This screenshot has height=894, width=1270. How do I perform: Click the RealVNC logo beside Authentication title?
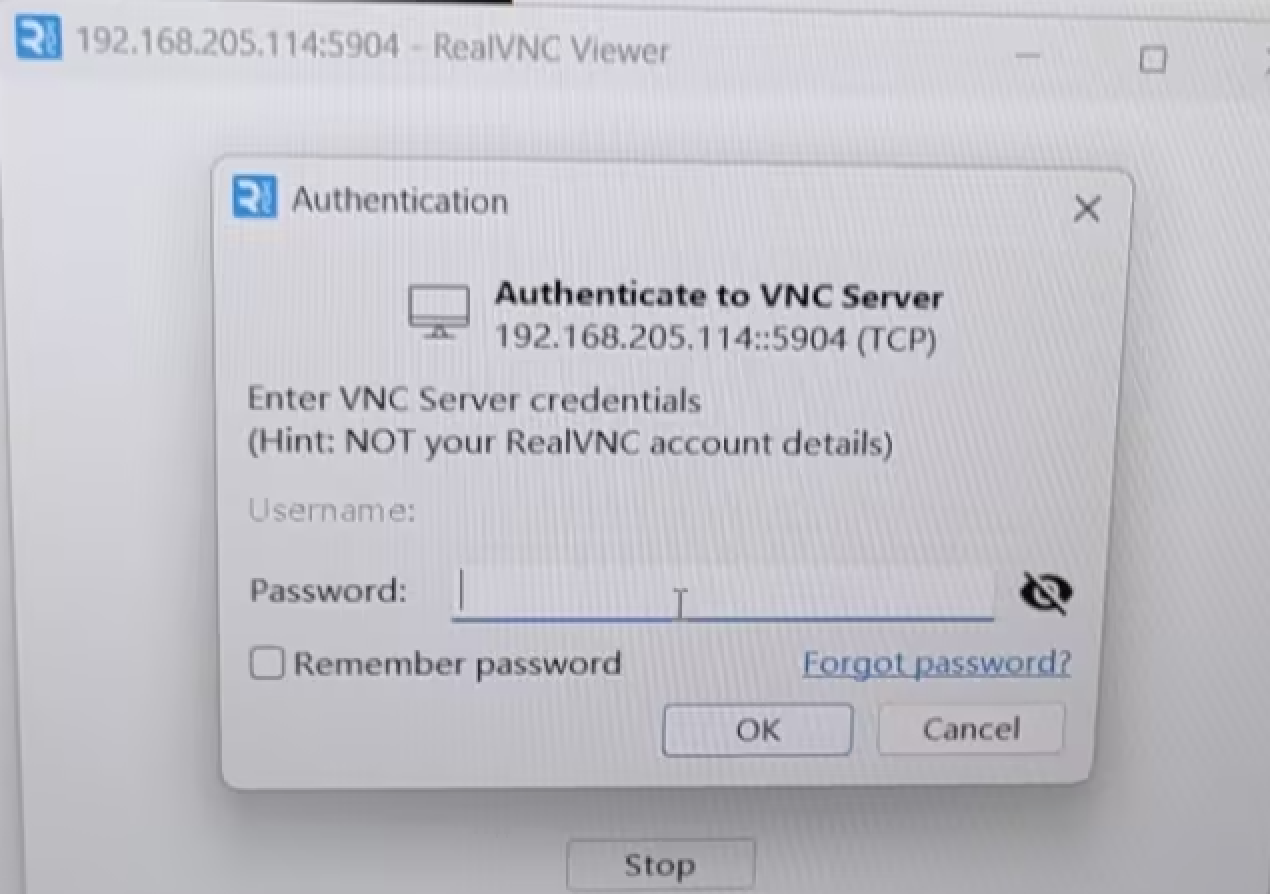(253, 197)
